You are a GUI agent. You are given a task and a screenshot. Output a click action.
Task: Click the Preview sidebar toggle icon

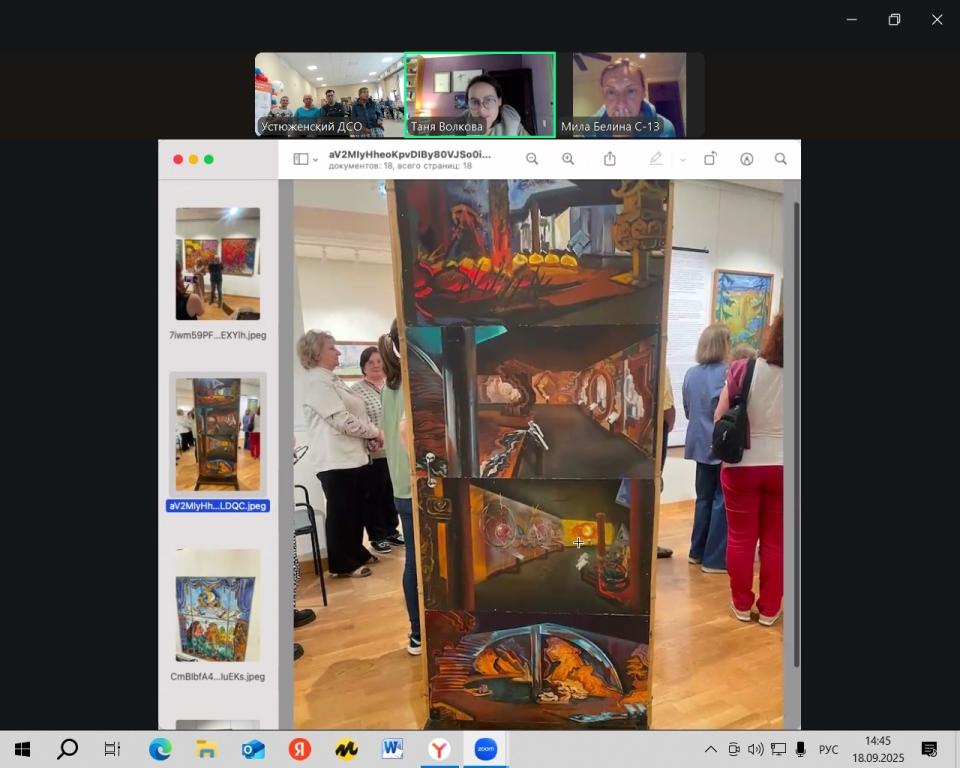301,159
